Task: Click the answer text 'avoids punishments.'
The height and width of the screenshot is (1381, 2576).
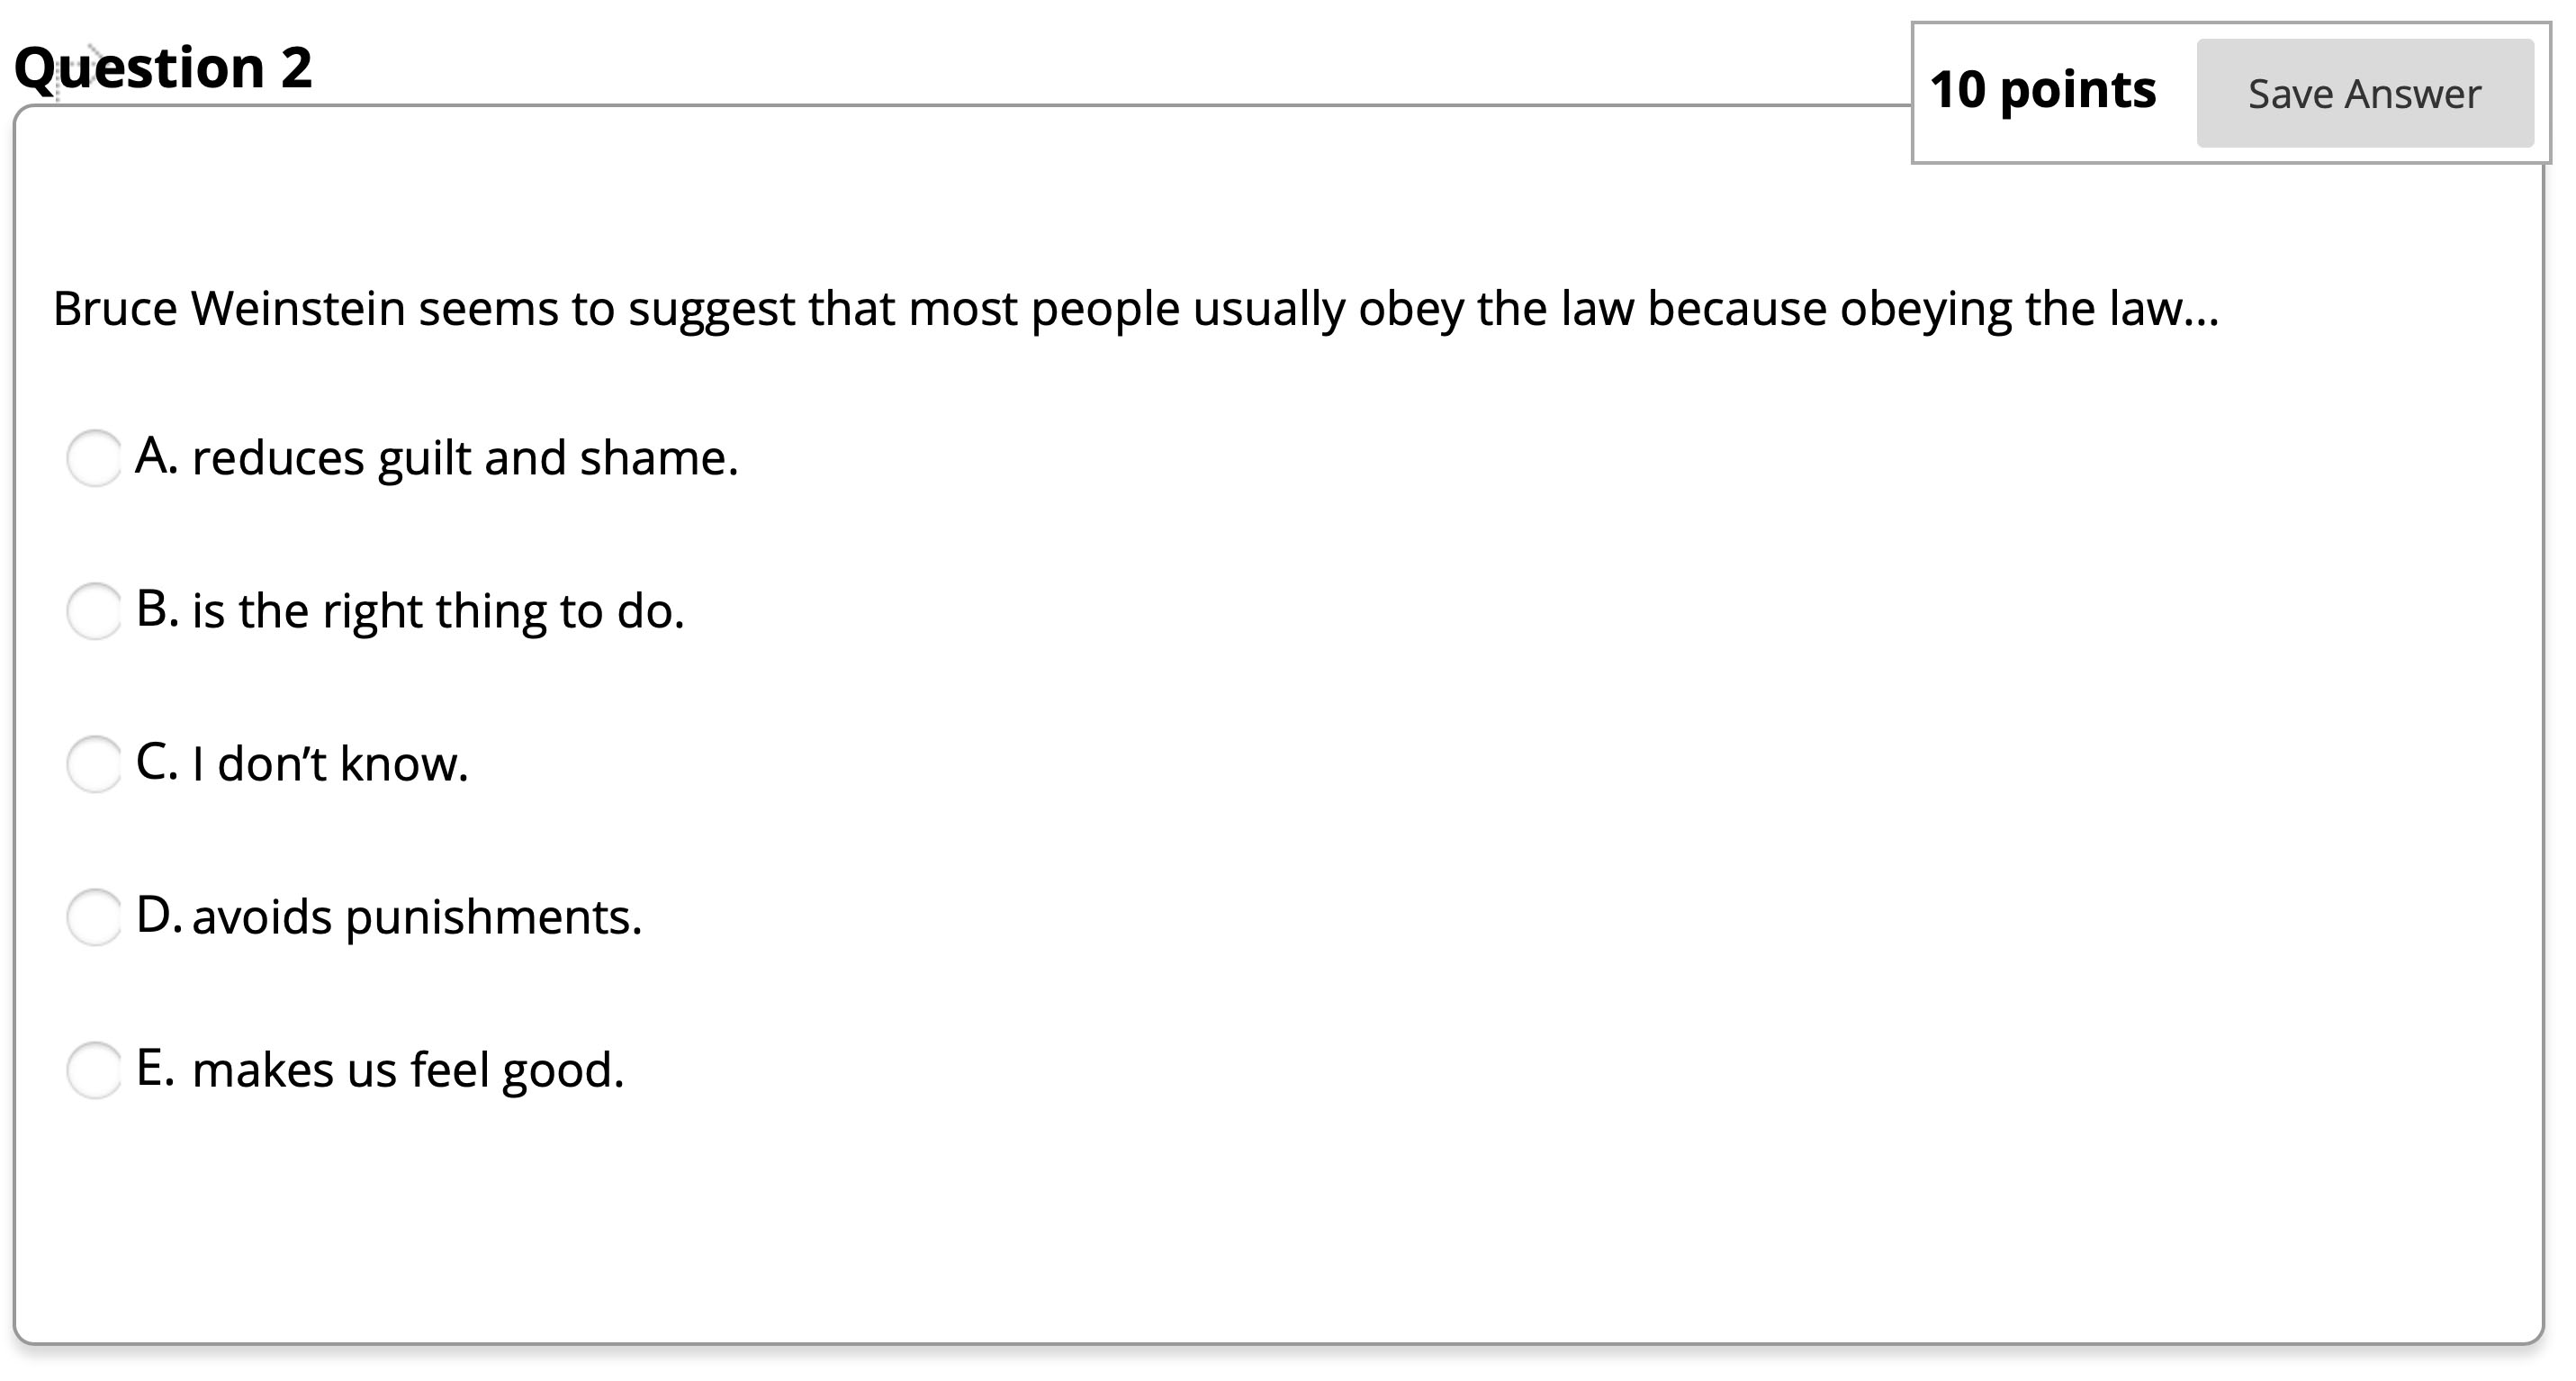Action: pos(417,918)
